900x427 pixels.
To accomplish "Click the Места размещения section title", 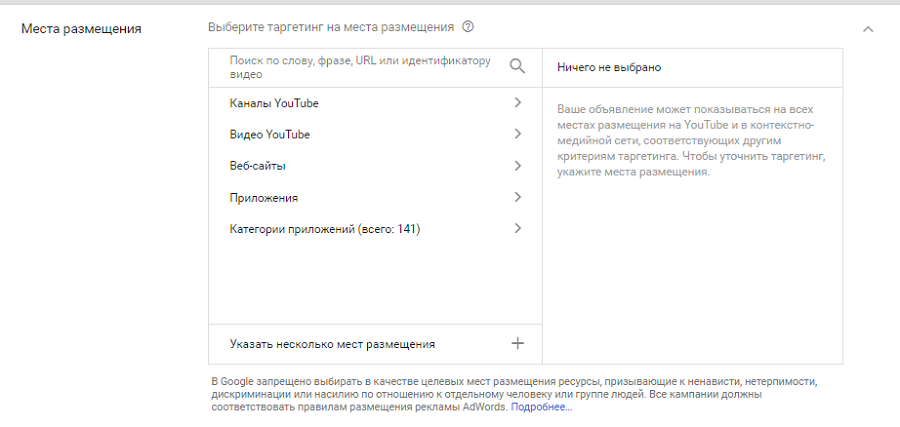I will point(81,28).
